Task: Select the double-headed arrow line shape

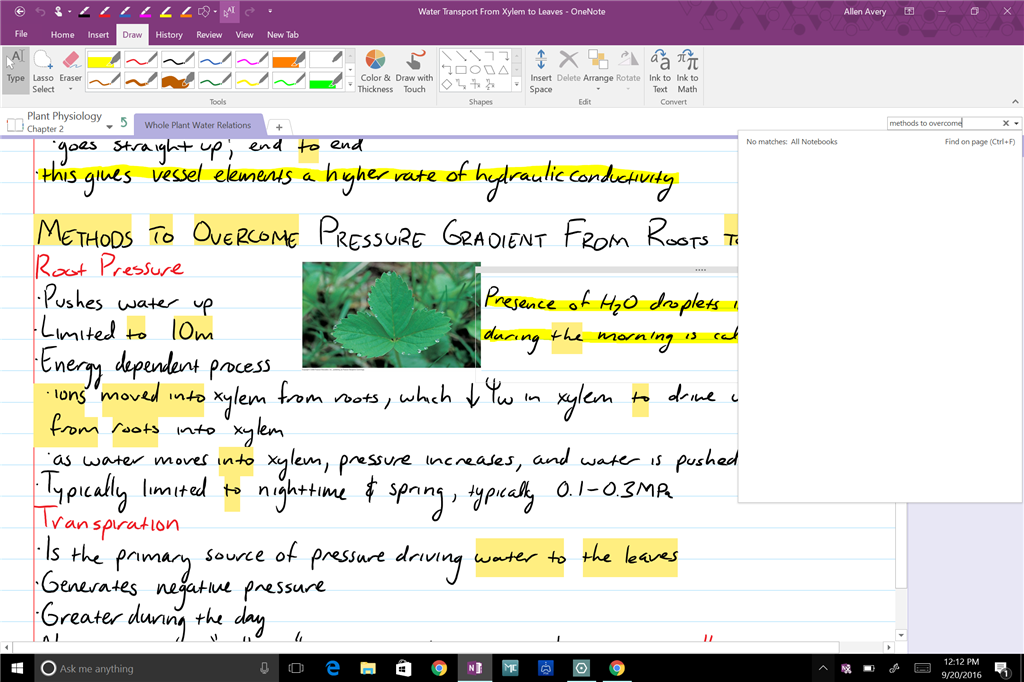Action: 475,56
